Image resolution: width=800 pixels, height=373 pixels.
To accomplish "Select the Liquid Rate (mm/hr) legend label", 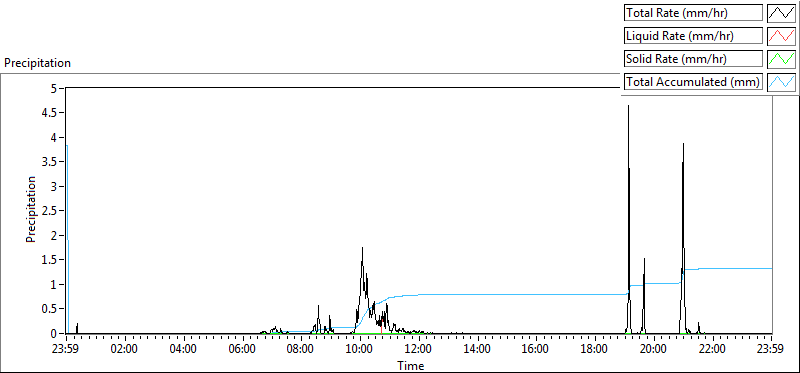I will (x=693, y=36).
